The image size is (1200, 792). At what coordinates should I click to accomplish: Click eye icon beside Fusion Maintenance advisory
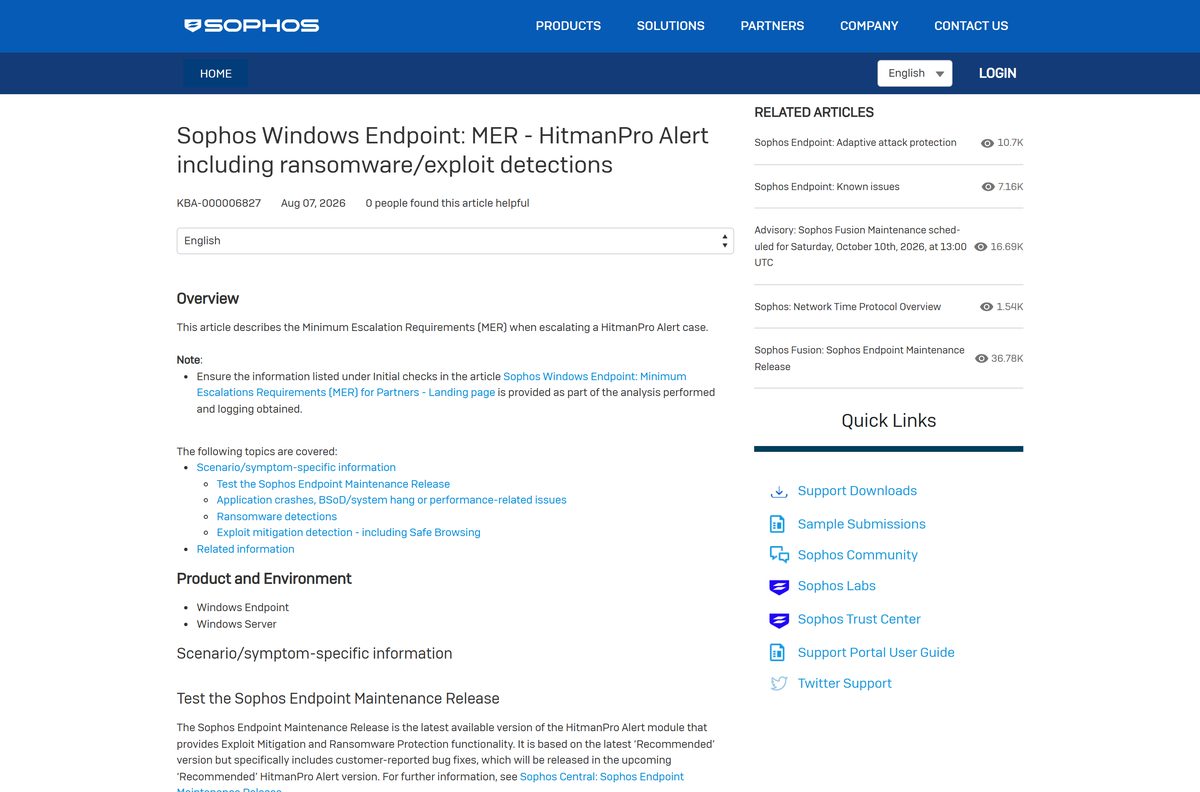click(981, 247)
